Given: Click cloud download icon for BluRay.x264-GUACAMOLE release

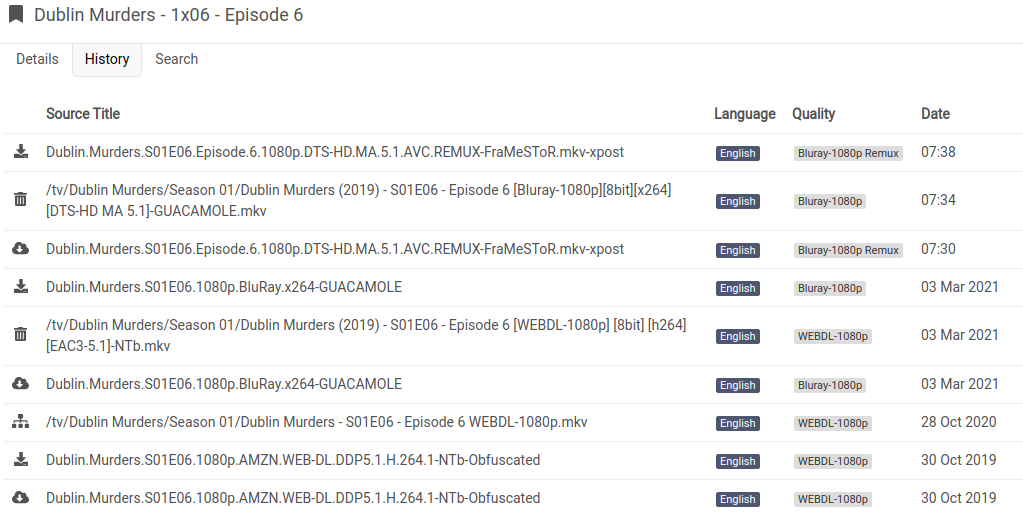Looking at the screenshot, I should pos(20,384).
